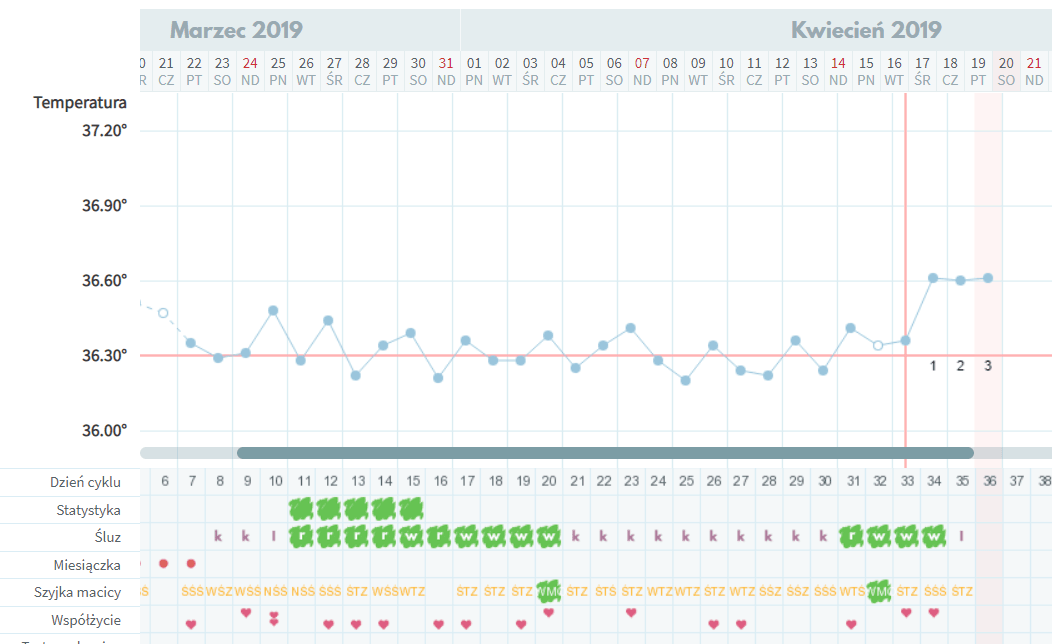The width and height of the screenshot is (1052, 644).
Task: Select the intercourse heart on cycle day 12
Action: [329, 625]
